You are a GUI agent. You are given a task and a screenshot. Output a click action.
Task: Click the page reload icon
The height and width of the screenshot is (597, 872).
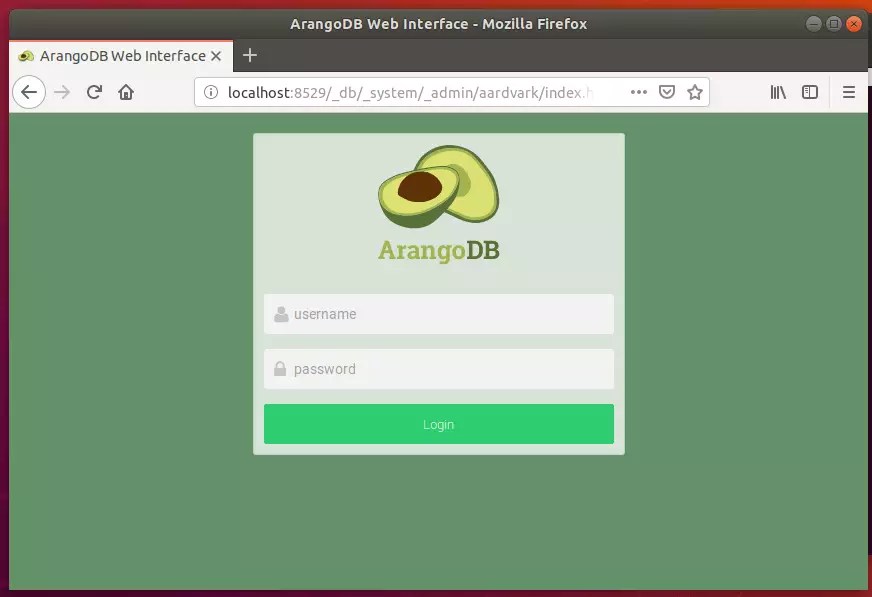coord(93,91)
